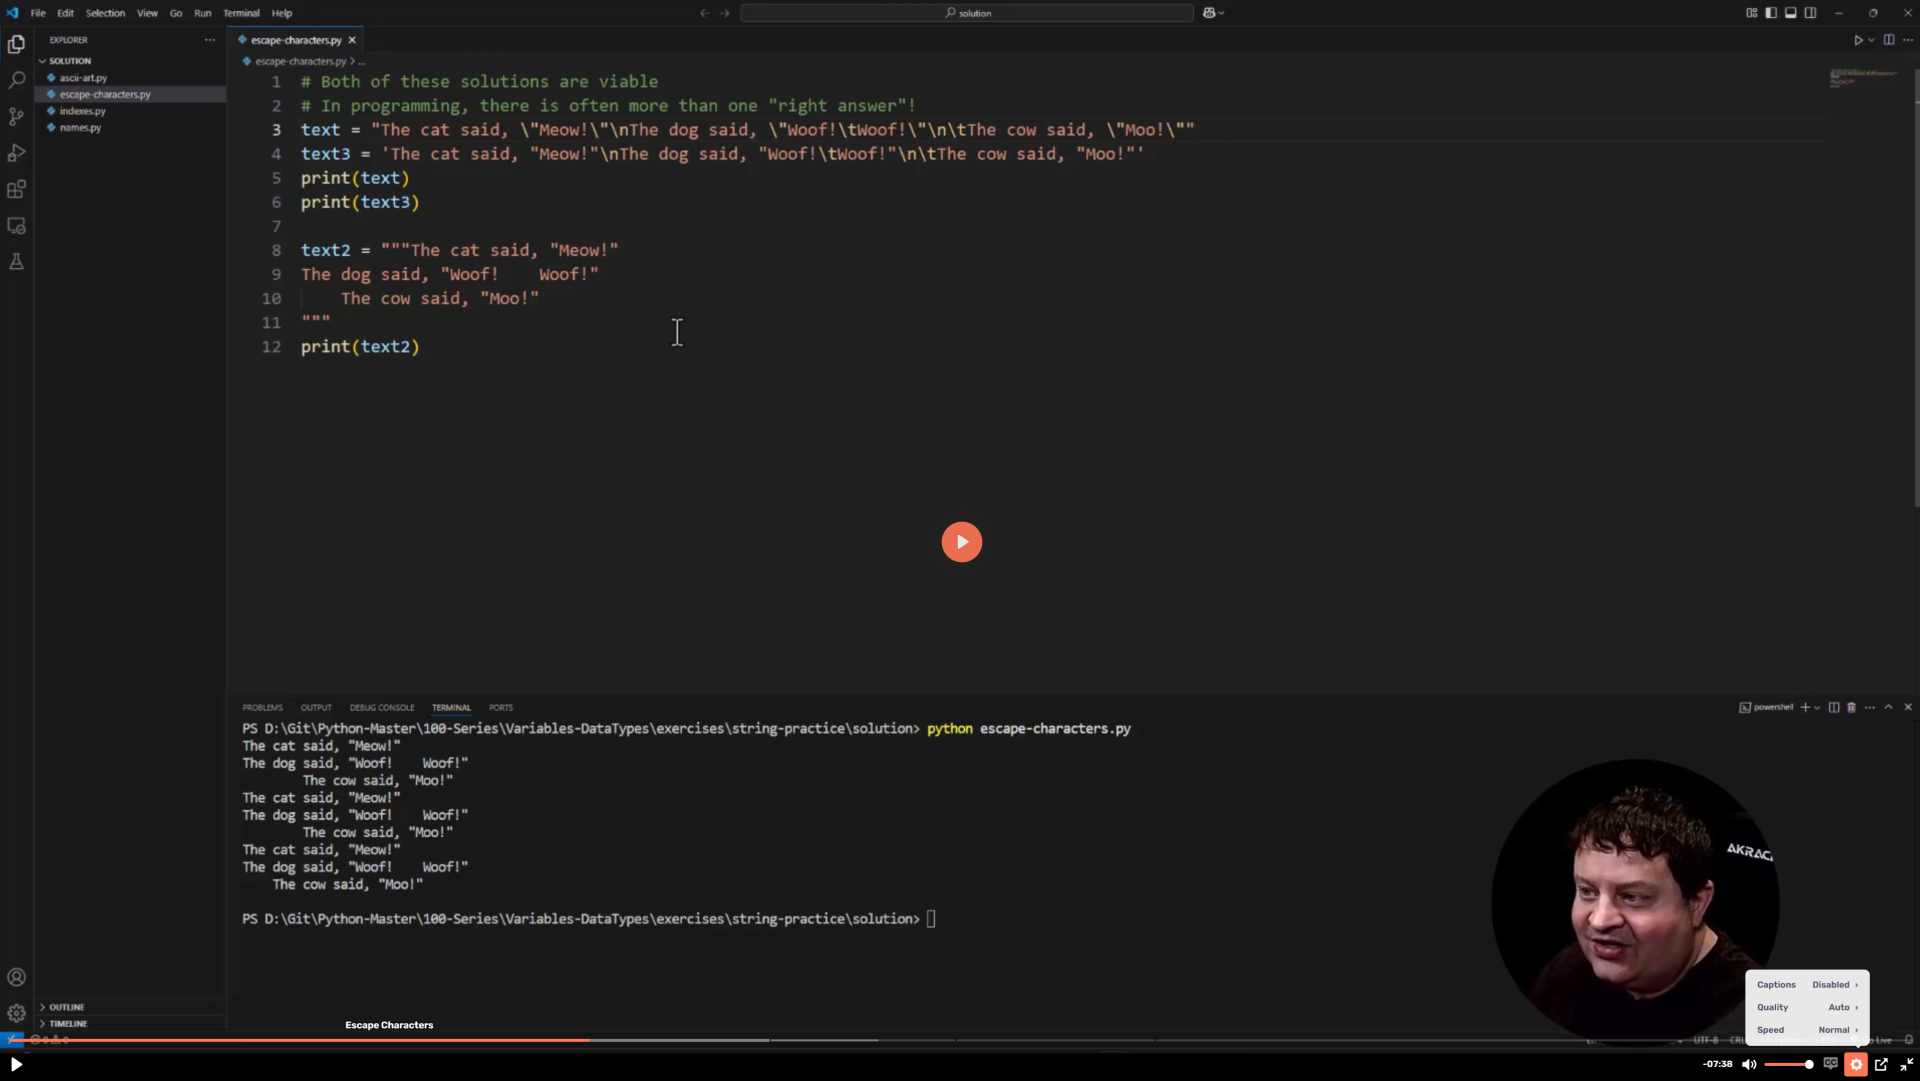Run the Python file with play icon

pos(1858,40)
